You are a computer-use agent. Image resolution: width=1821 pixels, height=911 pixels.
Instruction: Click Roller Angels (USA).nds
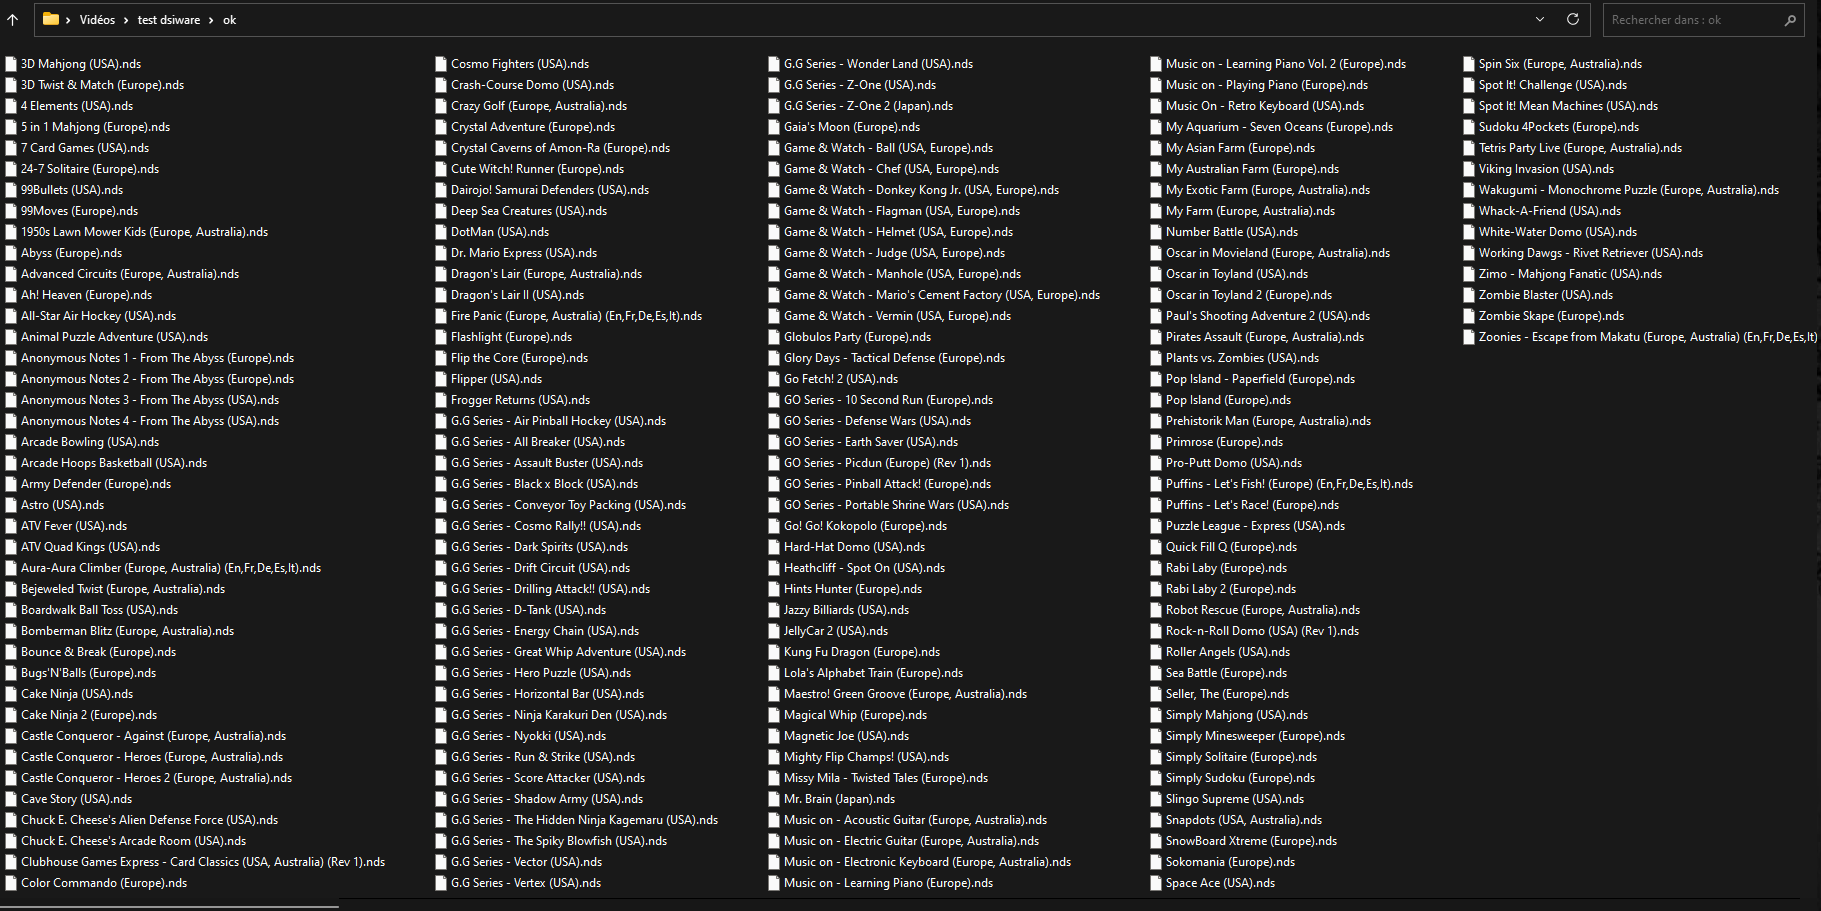point(1228,652)
